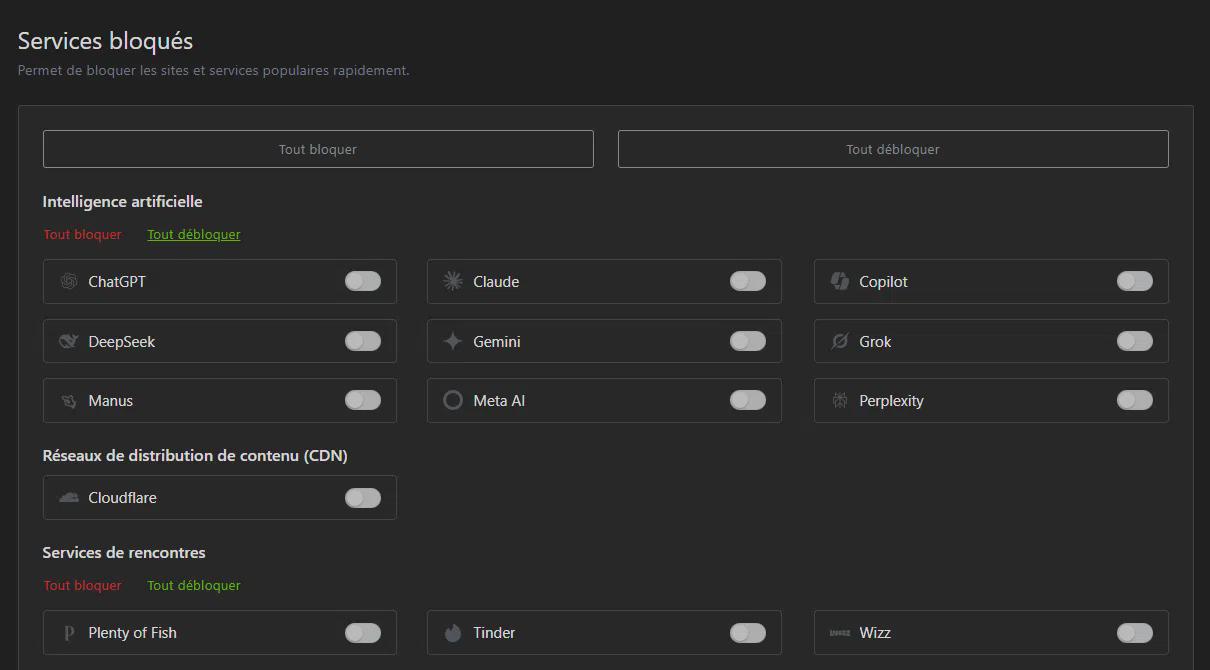
Task: Click the large Tout débloquer button
Action: 893,149
